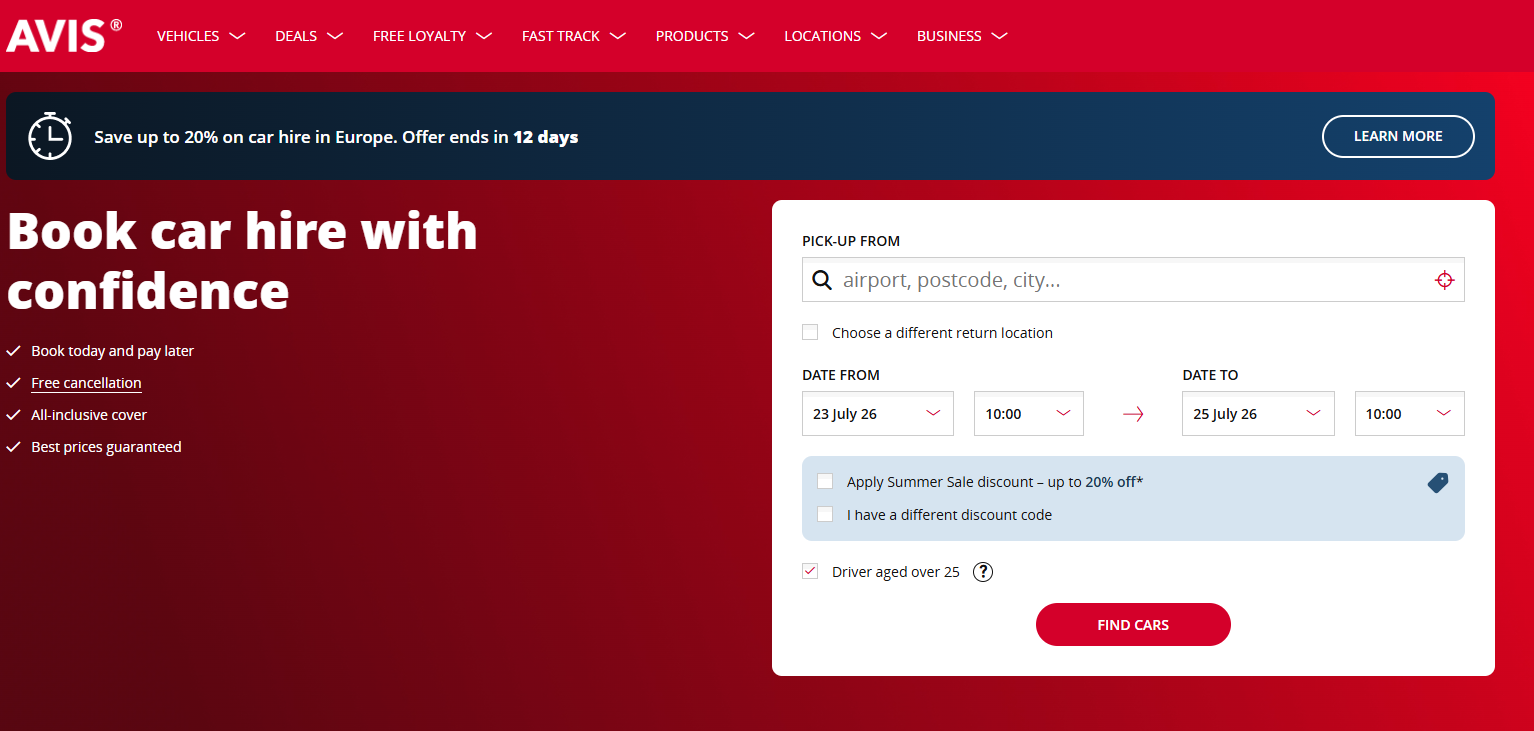This screenshot has width=1534, height=731.
Task: Click the All-inclusive cover text
Action: point(89,415)
